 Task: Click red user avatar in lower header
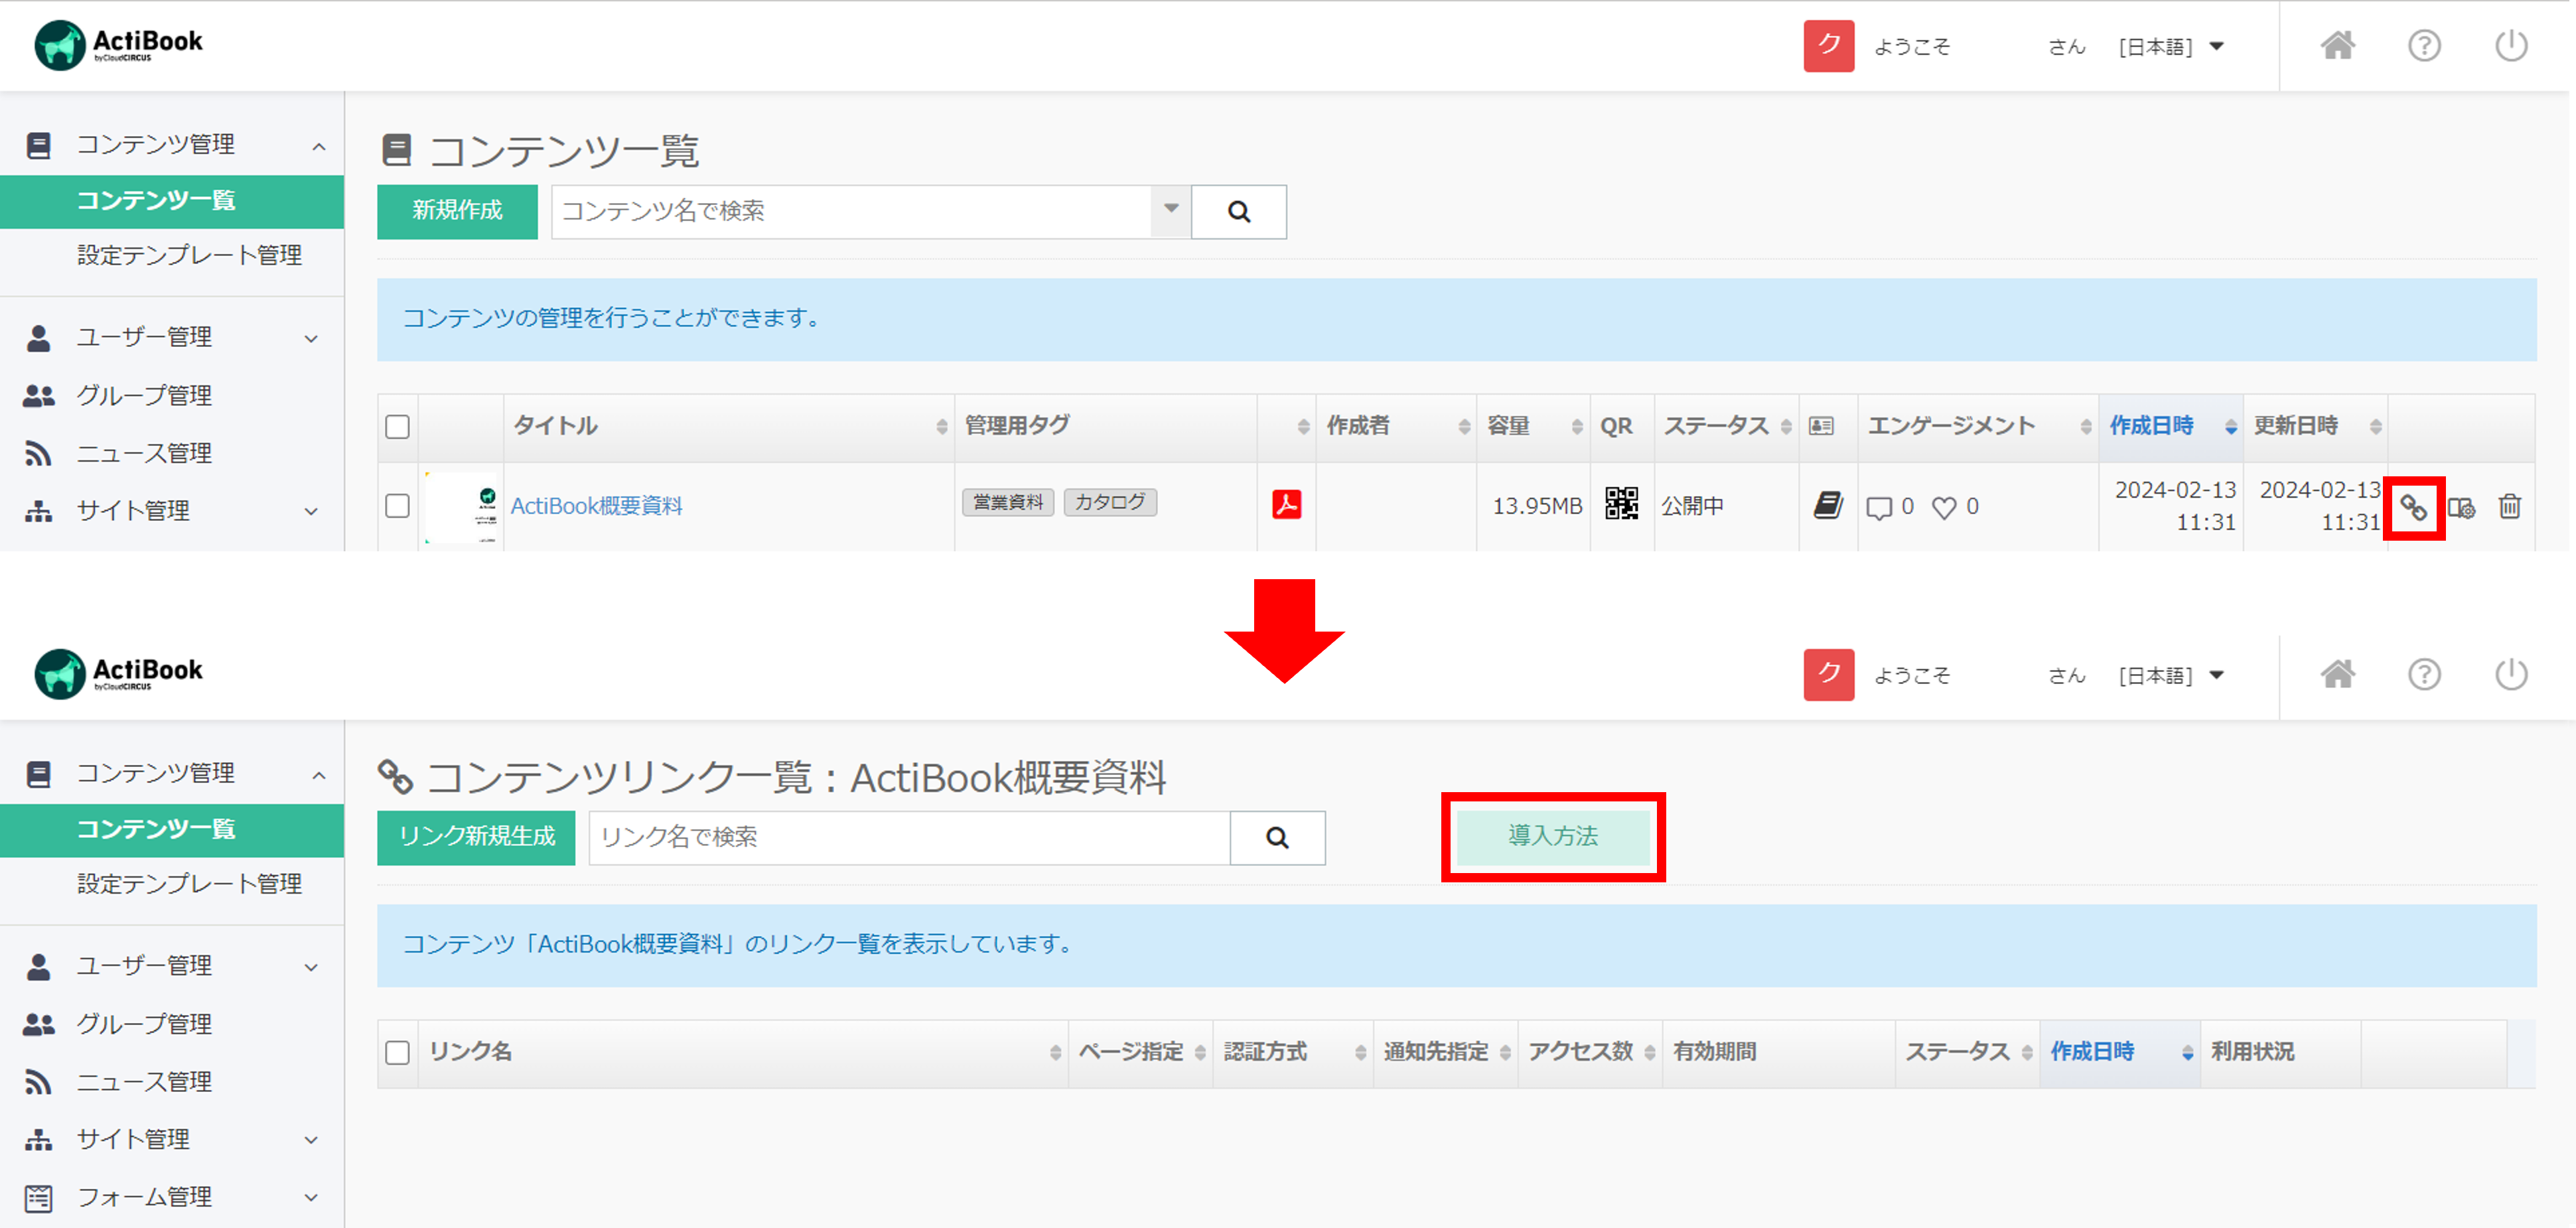[1828, 674]
